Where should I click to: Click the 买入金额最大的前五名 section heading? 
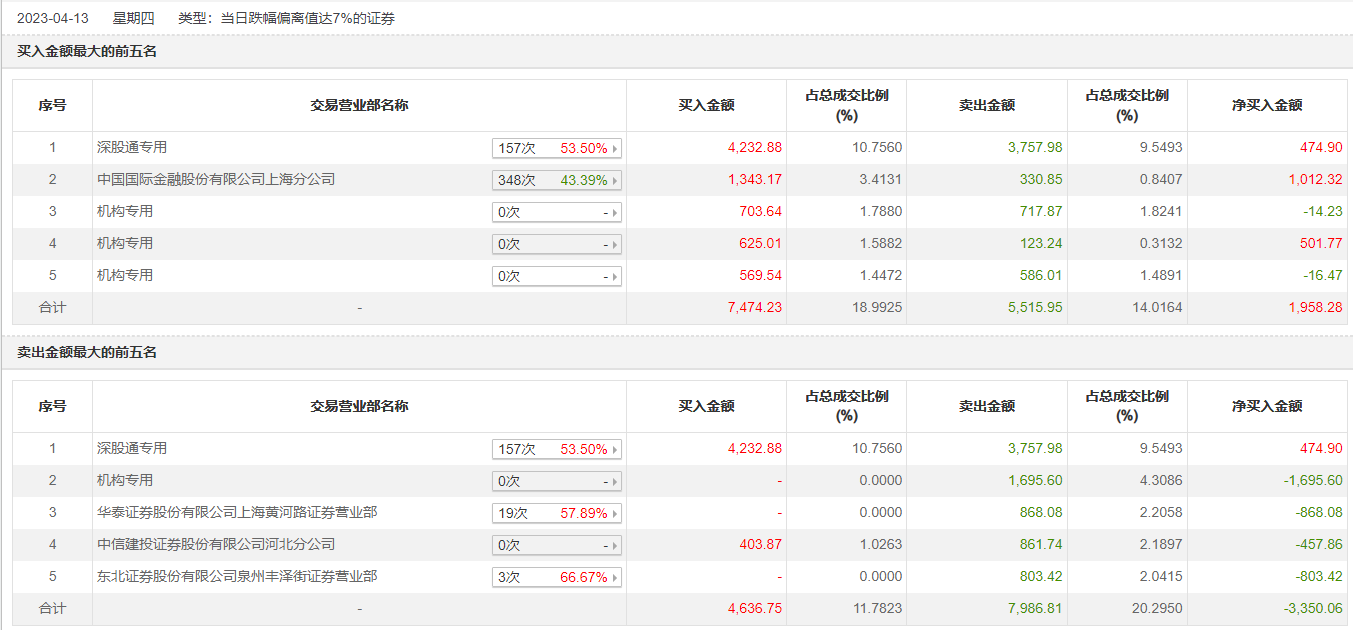(x=87, y=51)
